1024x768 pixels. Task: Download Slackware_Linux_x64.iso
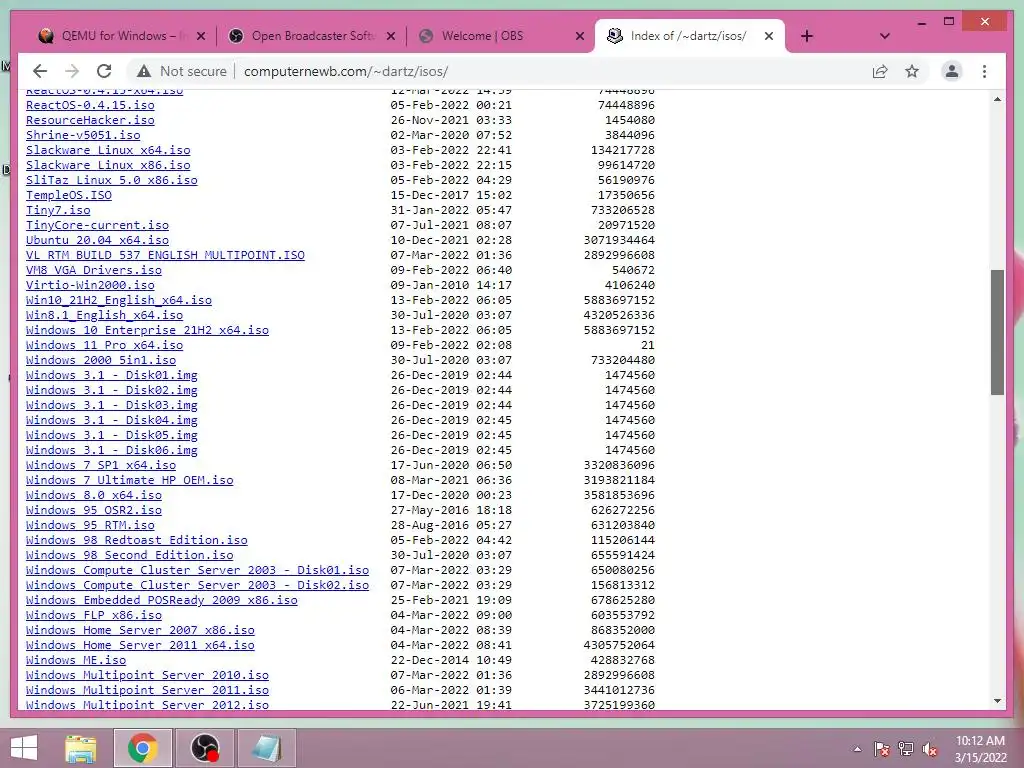pos(108,150)
